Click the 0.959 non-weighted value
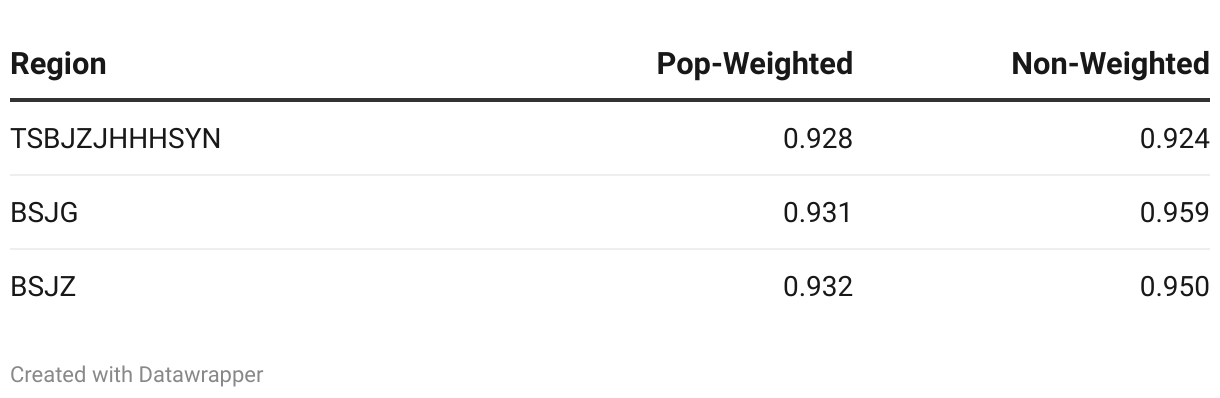 tap(1174, 212)
